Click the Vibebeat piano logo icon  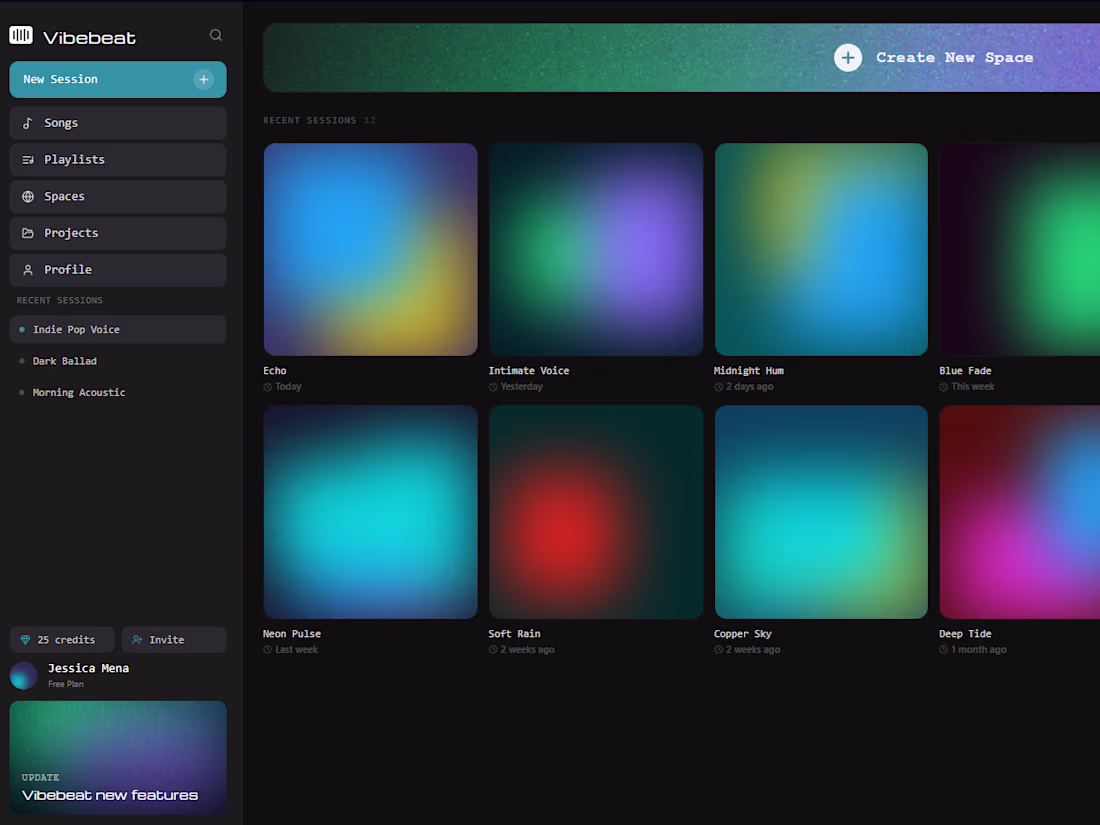(20, 34)
